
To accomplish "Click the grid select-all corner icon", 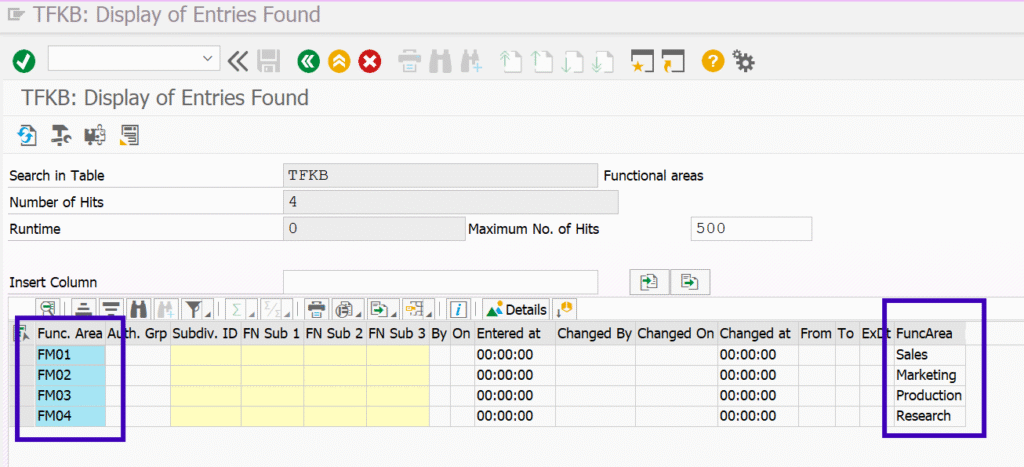I will 24,333.
